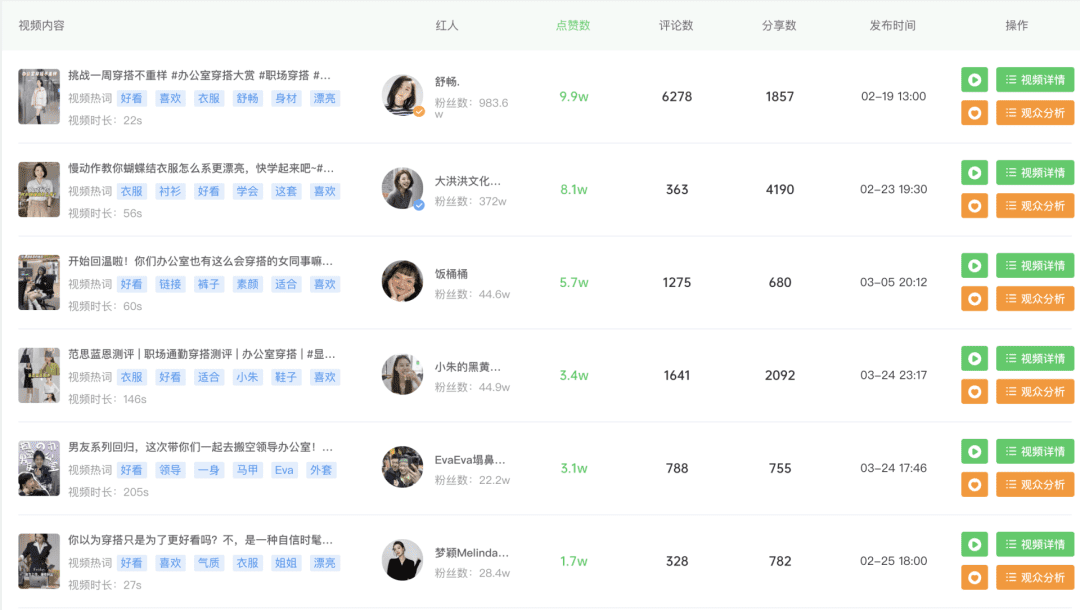Click orange circle icon in 饭桶桶 row
The height and width of the screenshot is (610, 1080).
pos(974,299)
